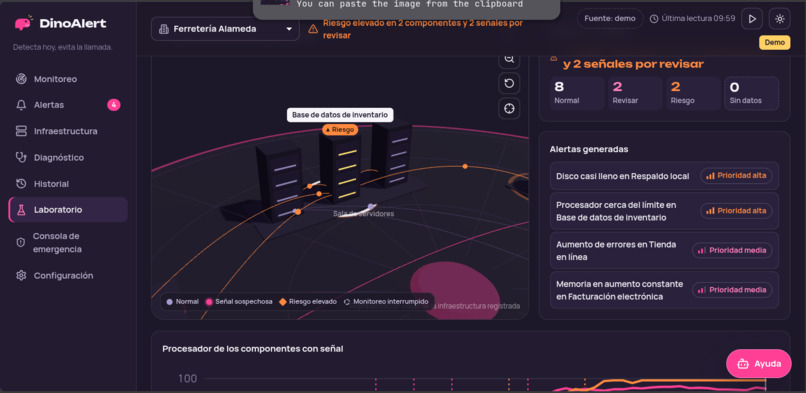The image size is (806, 393).
Task: Click the Sala de servidores label
Action: point(363,213)
